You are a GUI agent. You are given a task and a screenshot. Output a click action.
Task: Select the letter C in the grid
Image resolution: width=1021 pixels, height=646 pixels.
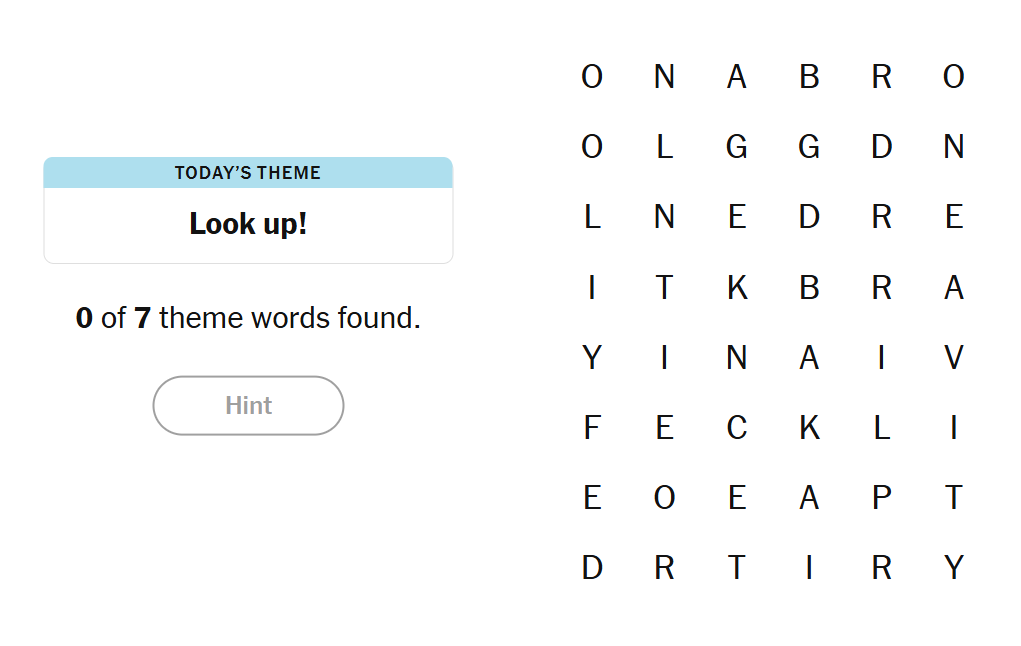click(737, 428)
